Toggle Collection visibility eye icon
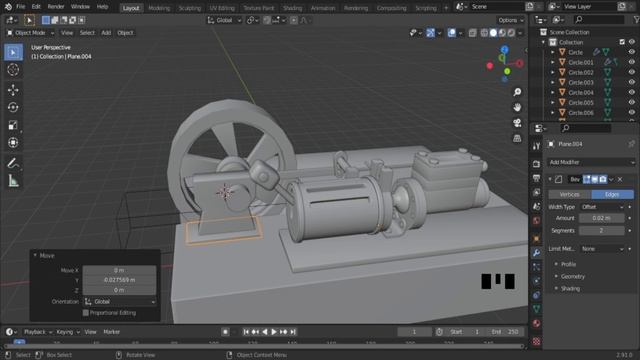The width and height of the screenshot is (640, 360). [x=631, y=42]
